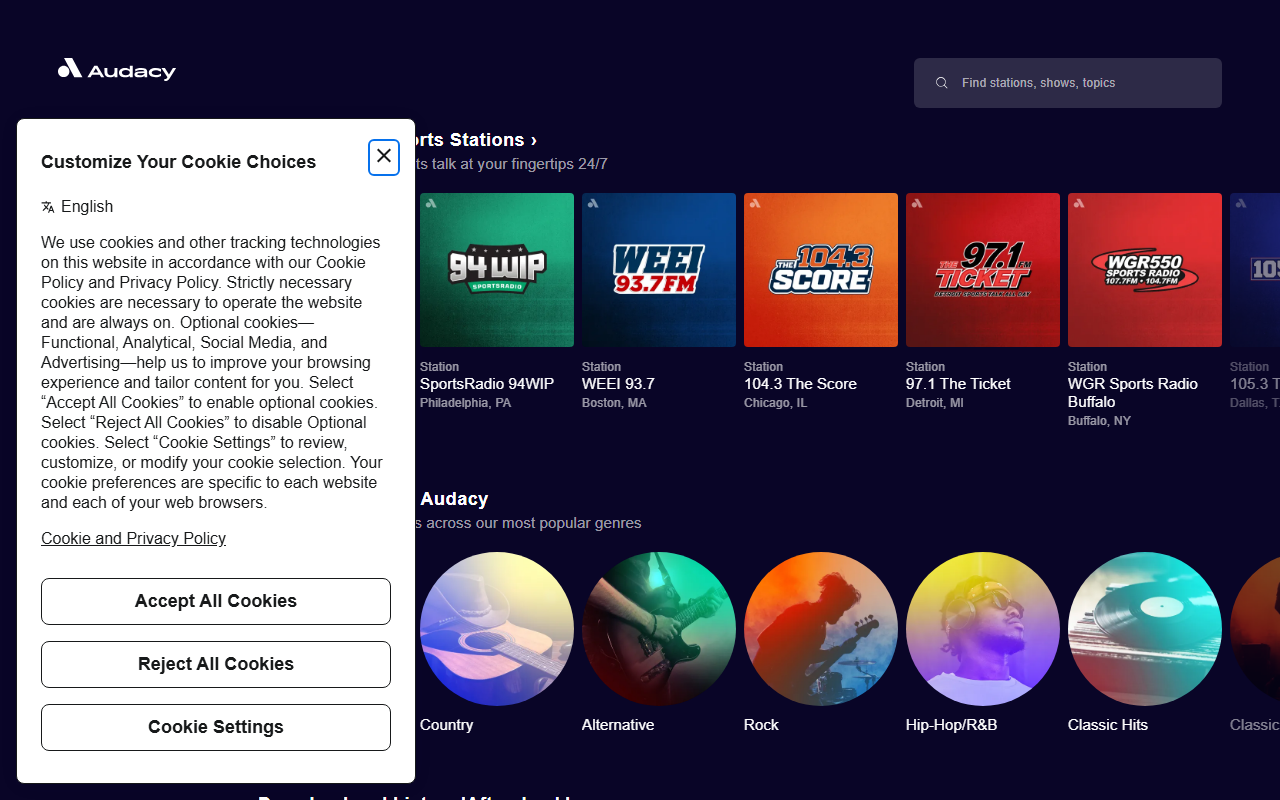The width and height of the screenshot is (1280, 800).
Task: Click the Audacy logo
Action: click(117, 69)
